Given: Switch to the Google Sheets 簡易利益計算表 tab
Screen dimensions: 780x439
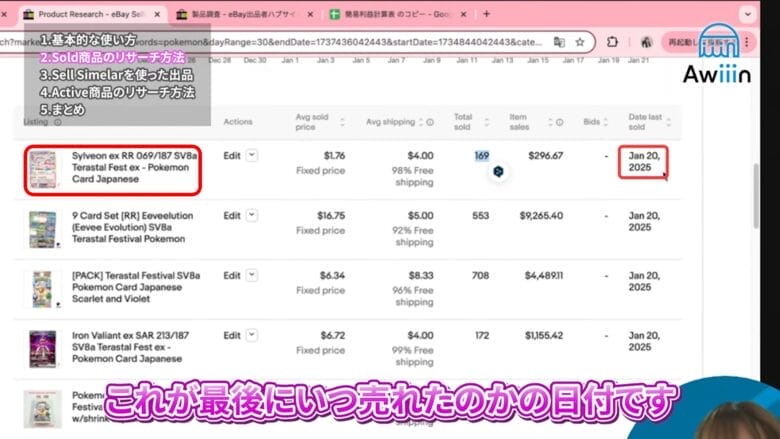Looking at the screenshot, I should click(396, 14).
